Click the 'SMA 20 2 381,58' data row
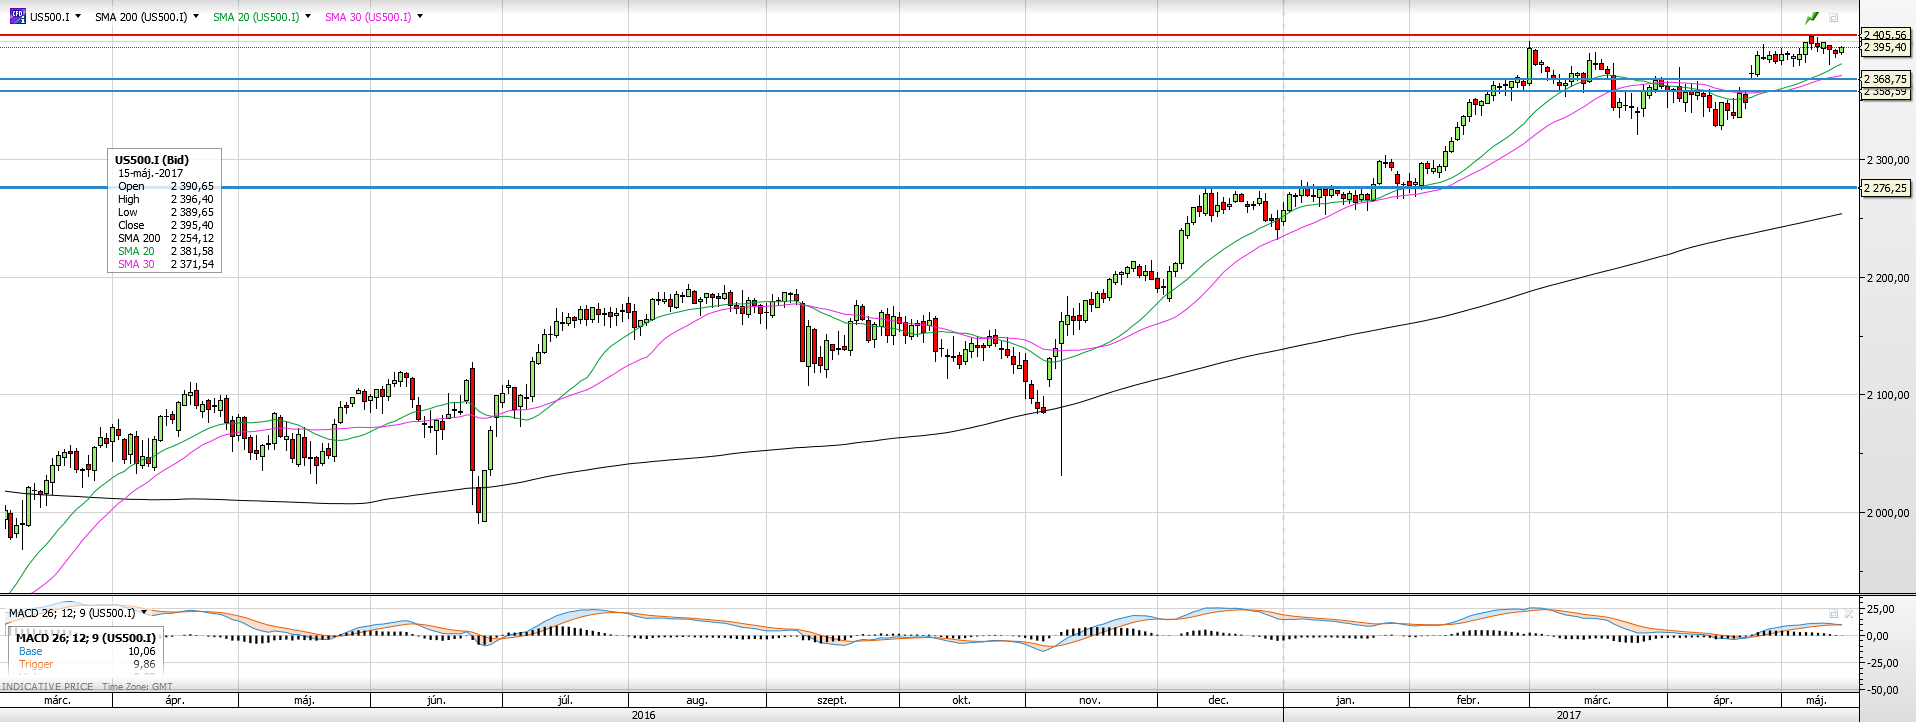Image resolution: width=1916 pixels, height=722 pixels. [x=165, y=251]
